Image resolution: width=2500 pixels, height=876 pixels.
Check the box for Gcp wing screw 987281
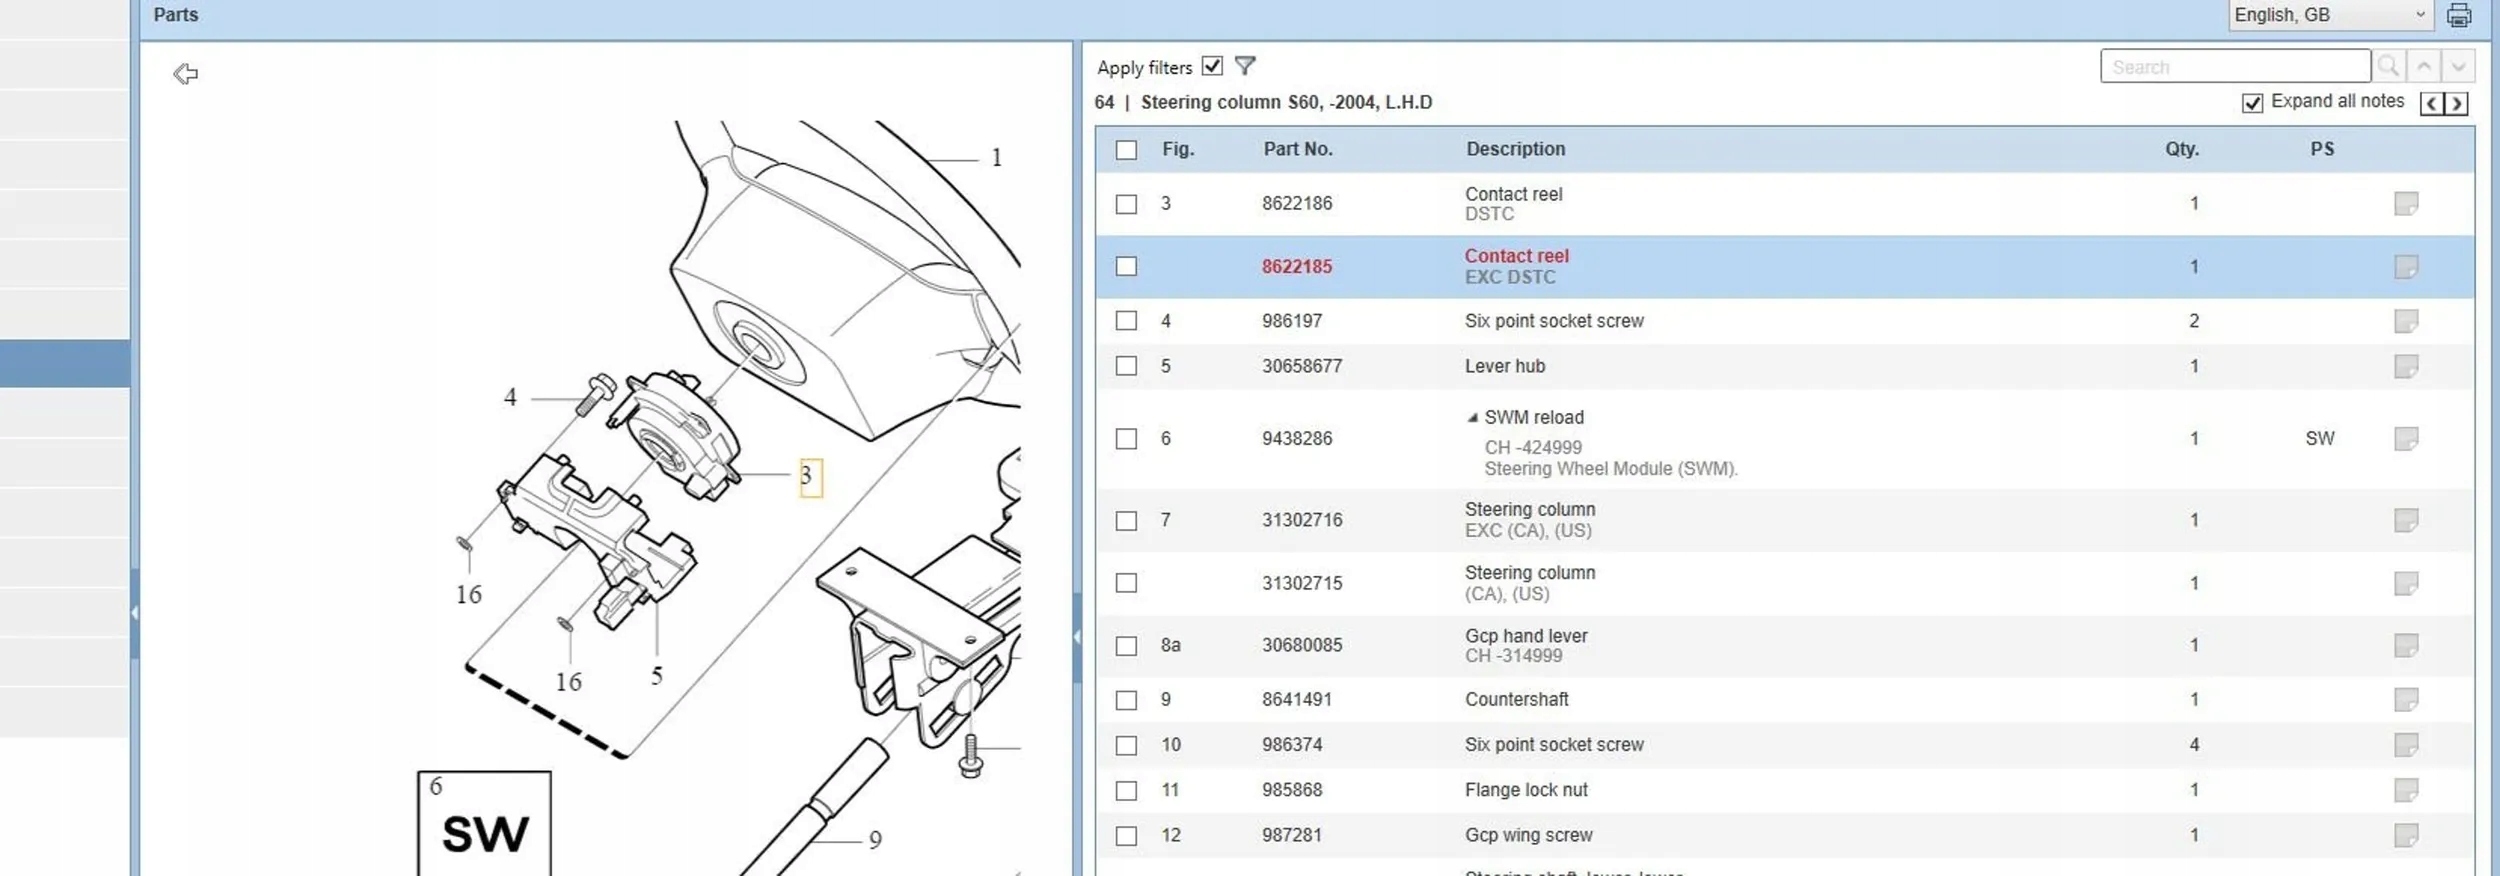[x=1126, y=836]
